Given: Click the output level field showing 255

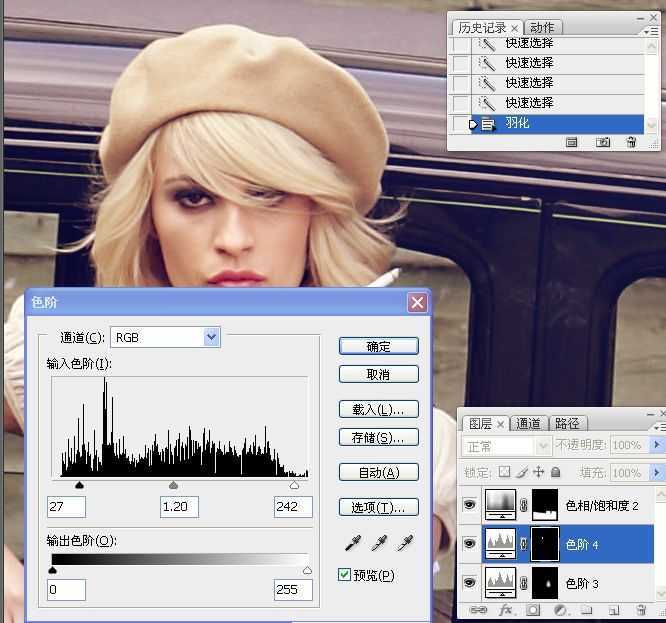Looking at the screenshot, I should 293,590.
